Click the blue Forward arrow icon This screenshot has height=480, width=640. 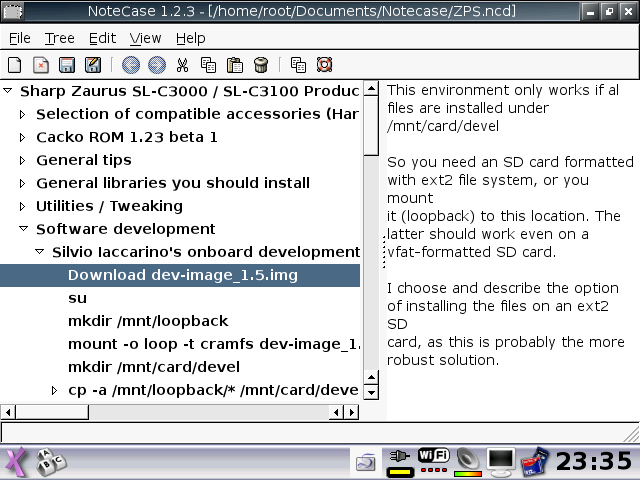click(157, 65)
